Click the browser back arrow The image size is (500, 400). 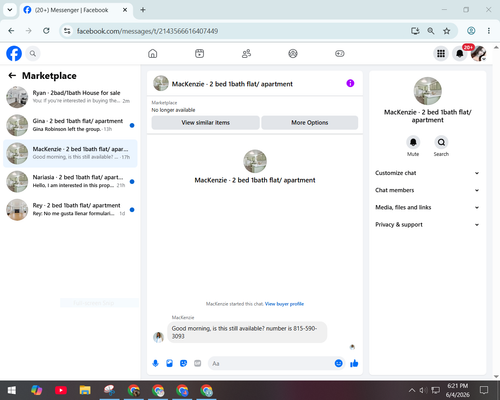11,31
